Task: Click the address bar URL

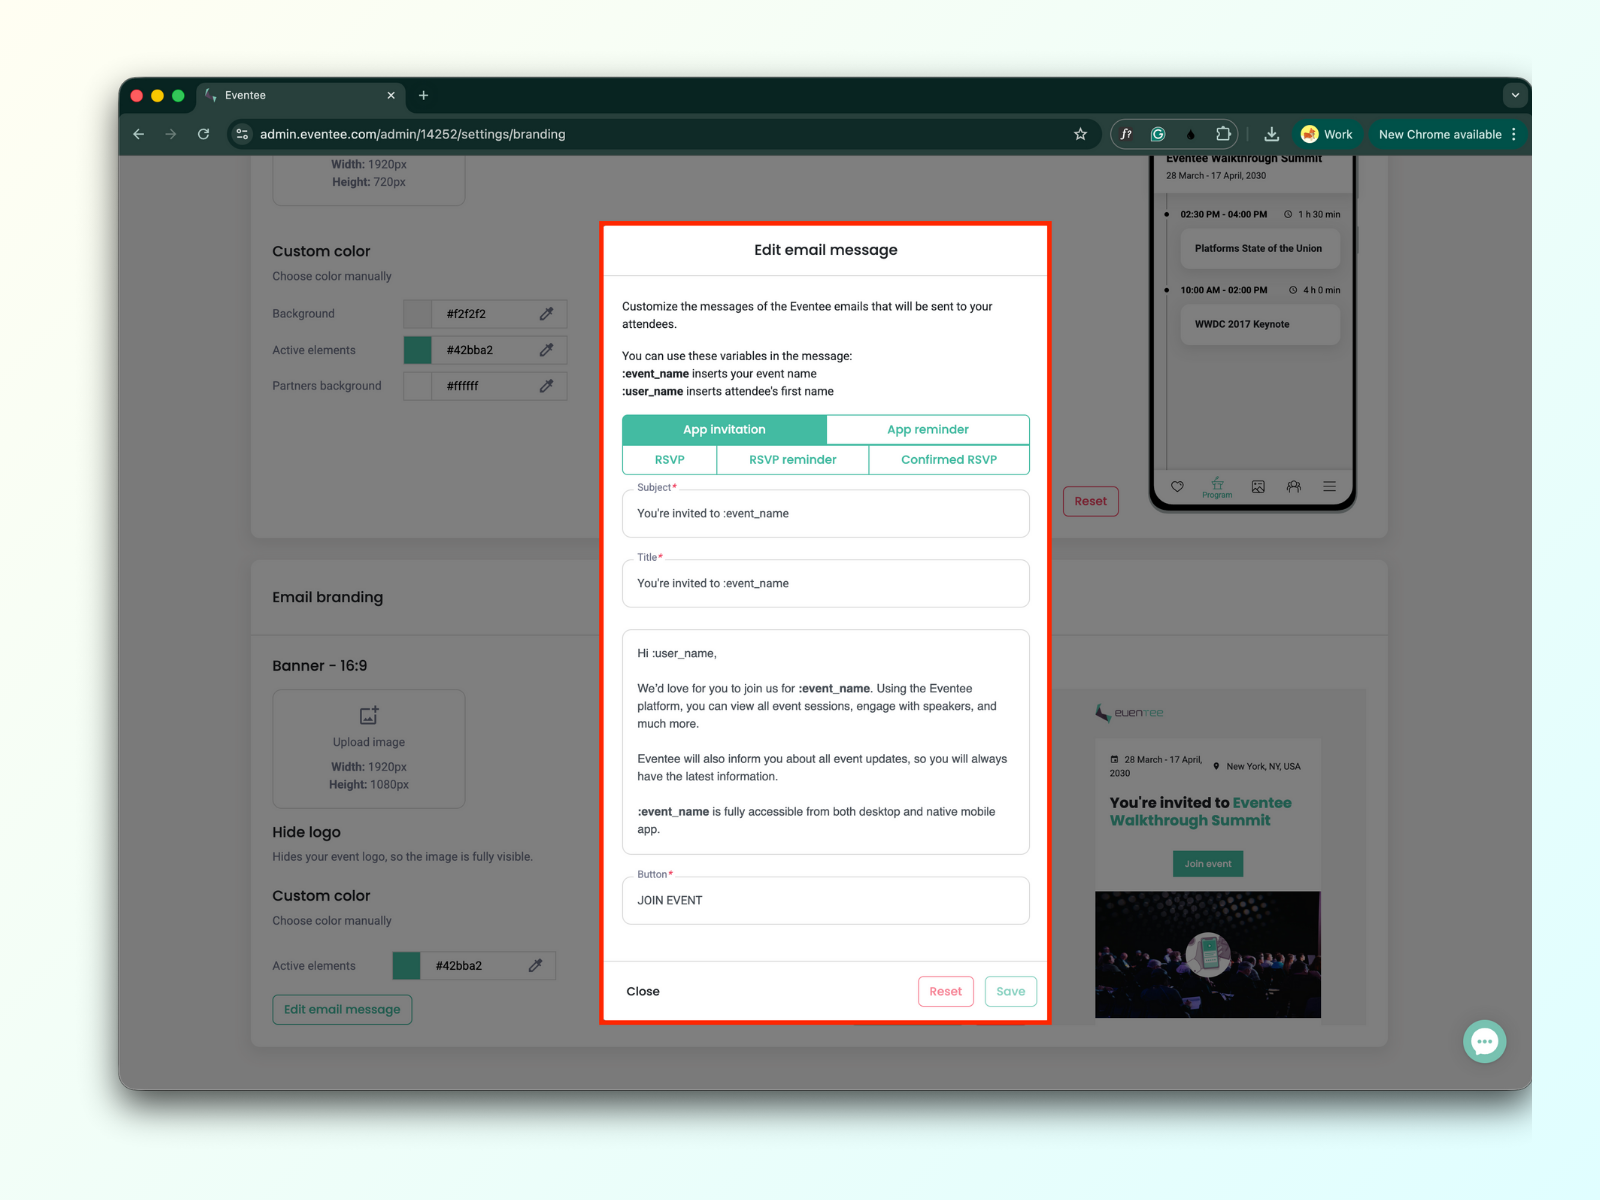Action: [412, 134]
